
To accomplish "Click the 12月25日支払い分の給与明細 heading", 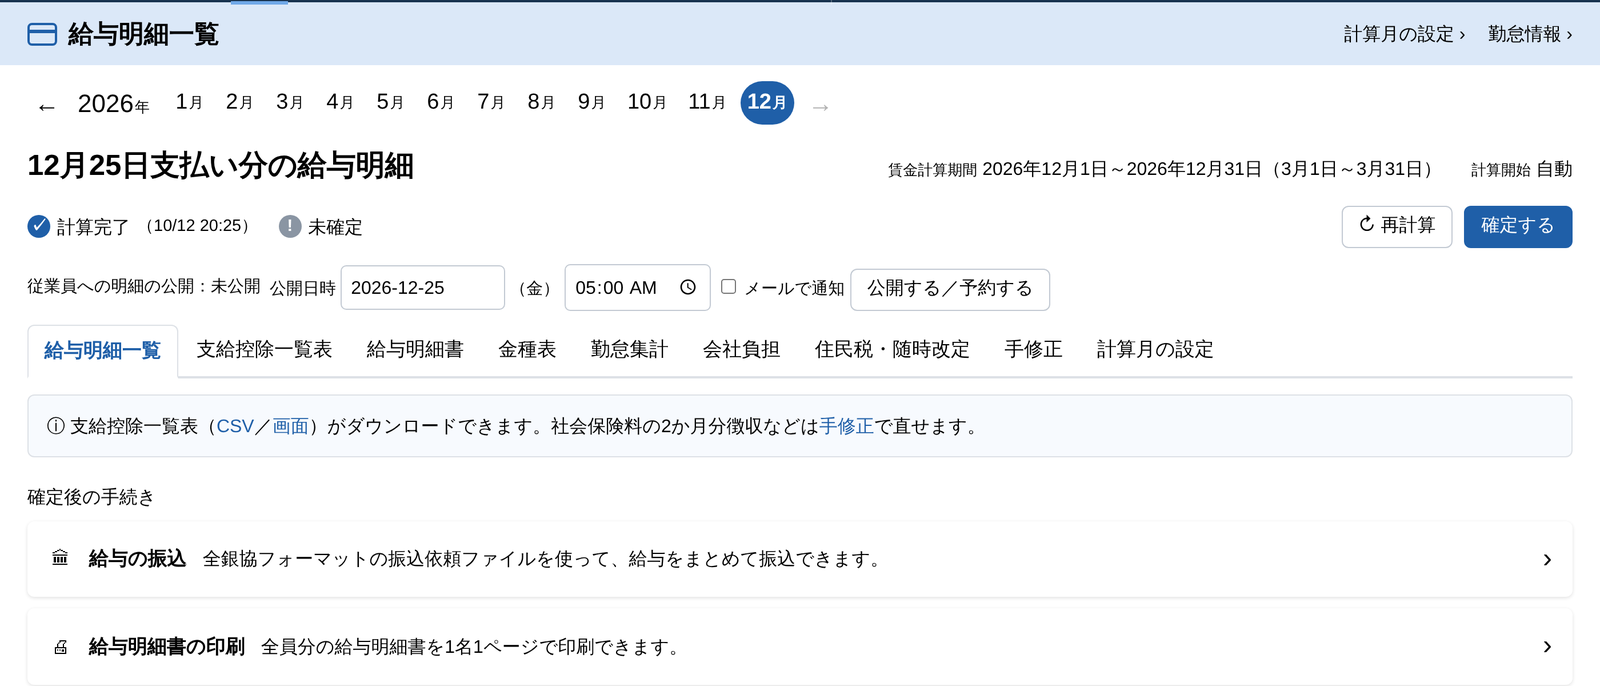I will click(220, 166).
